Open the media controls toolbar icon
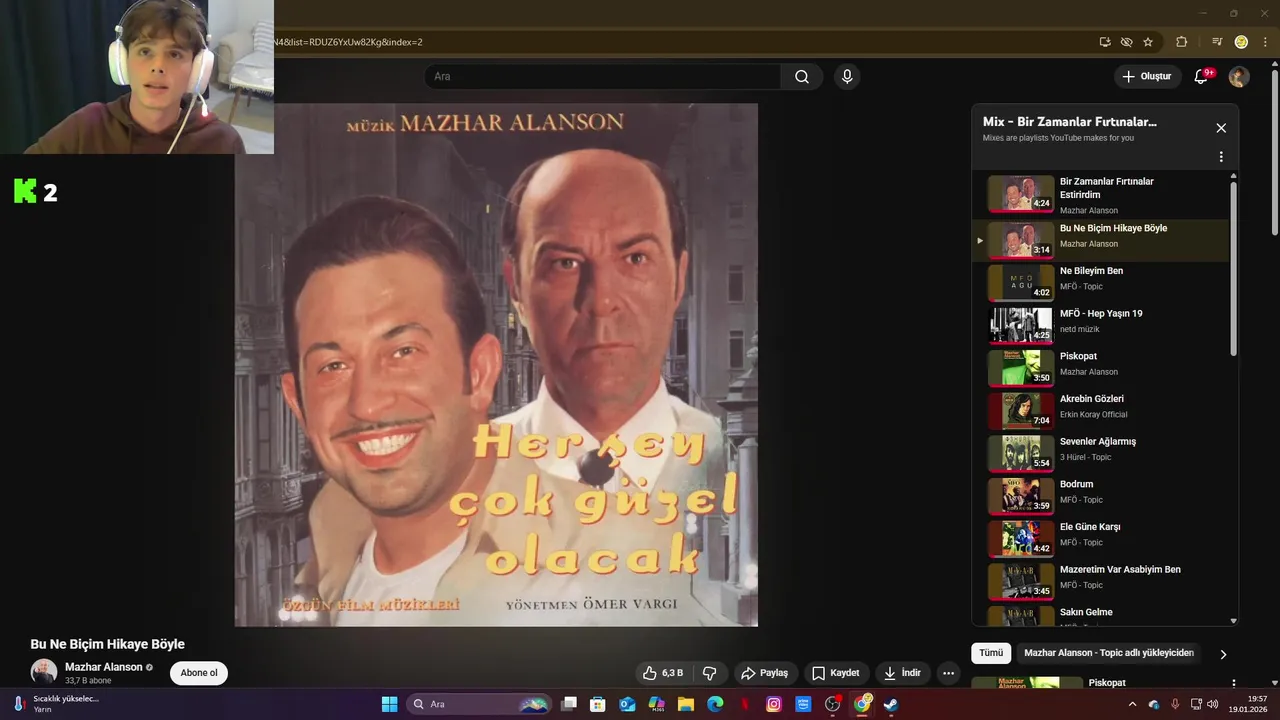 [1217, 42]
